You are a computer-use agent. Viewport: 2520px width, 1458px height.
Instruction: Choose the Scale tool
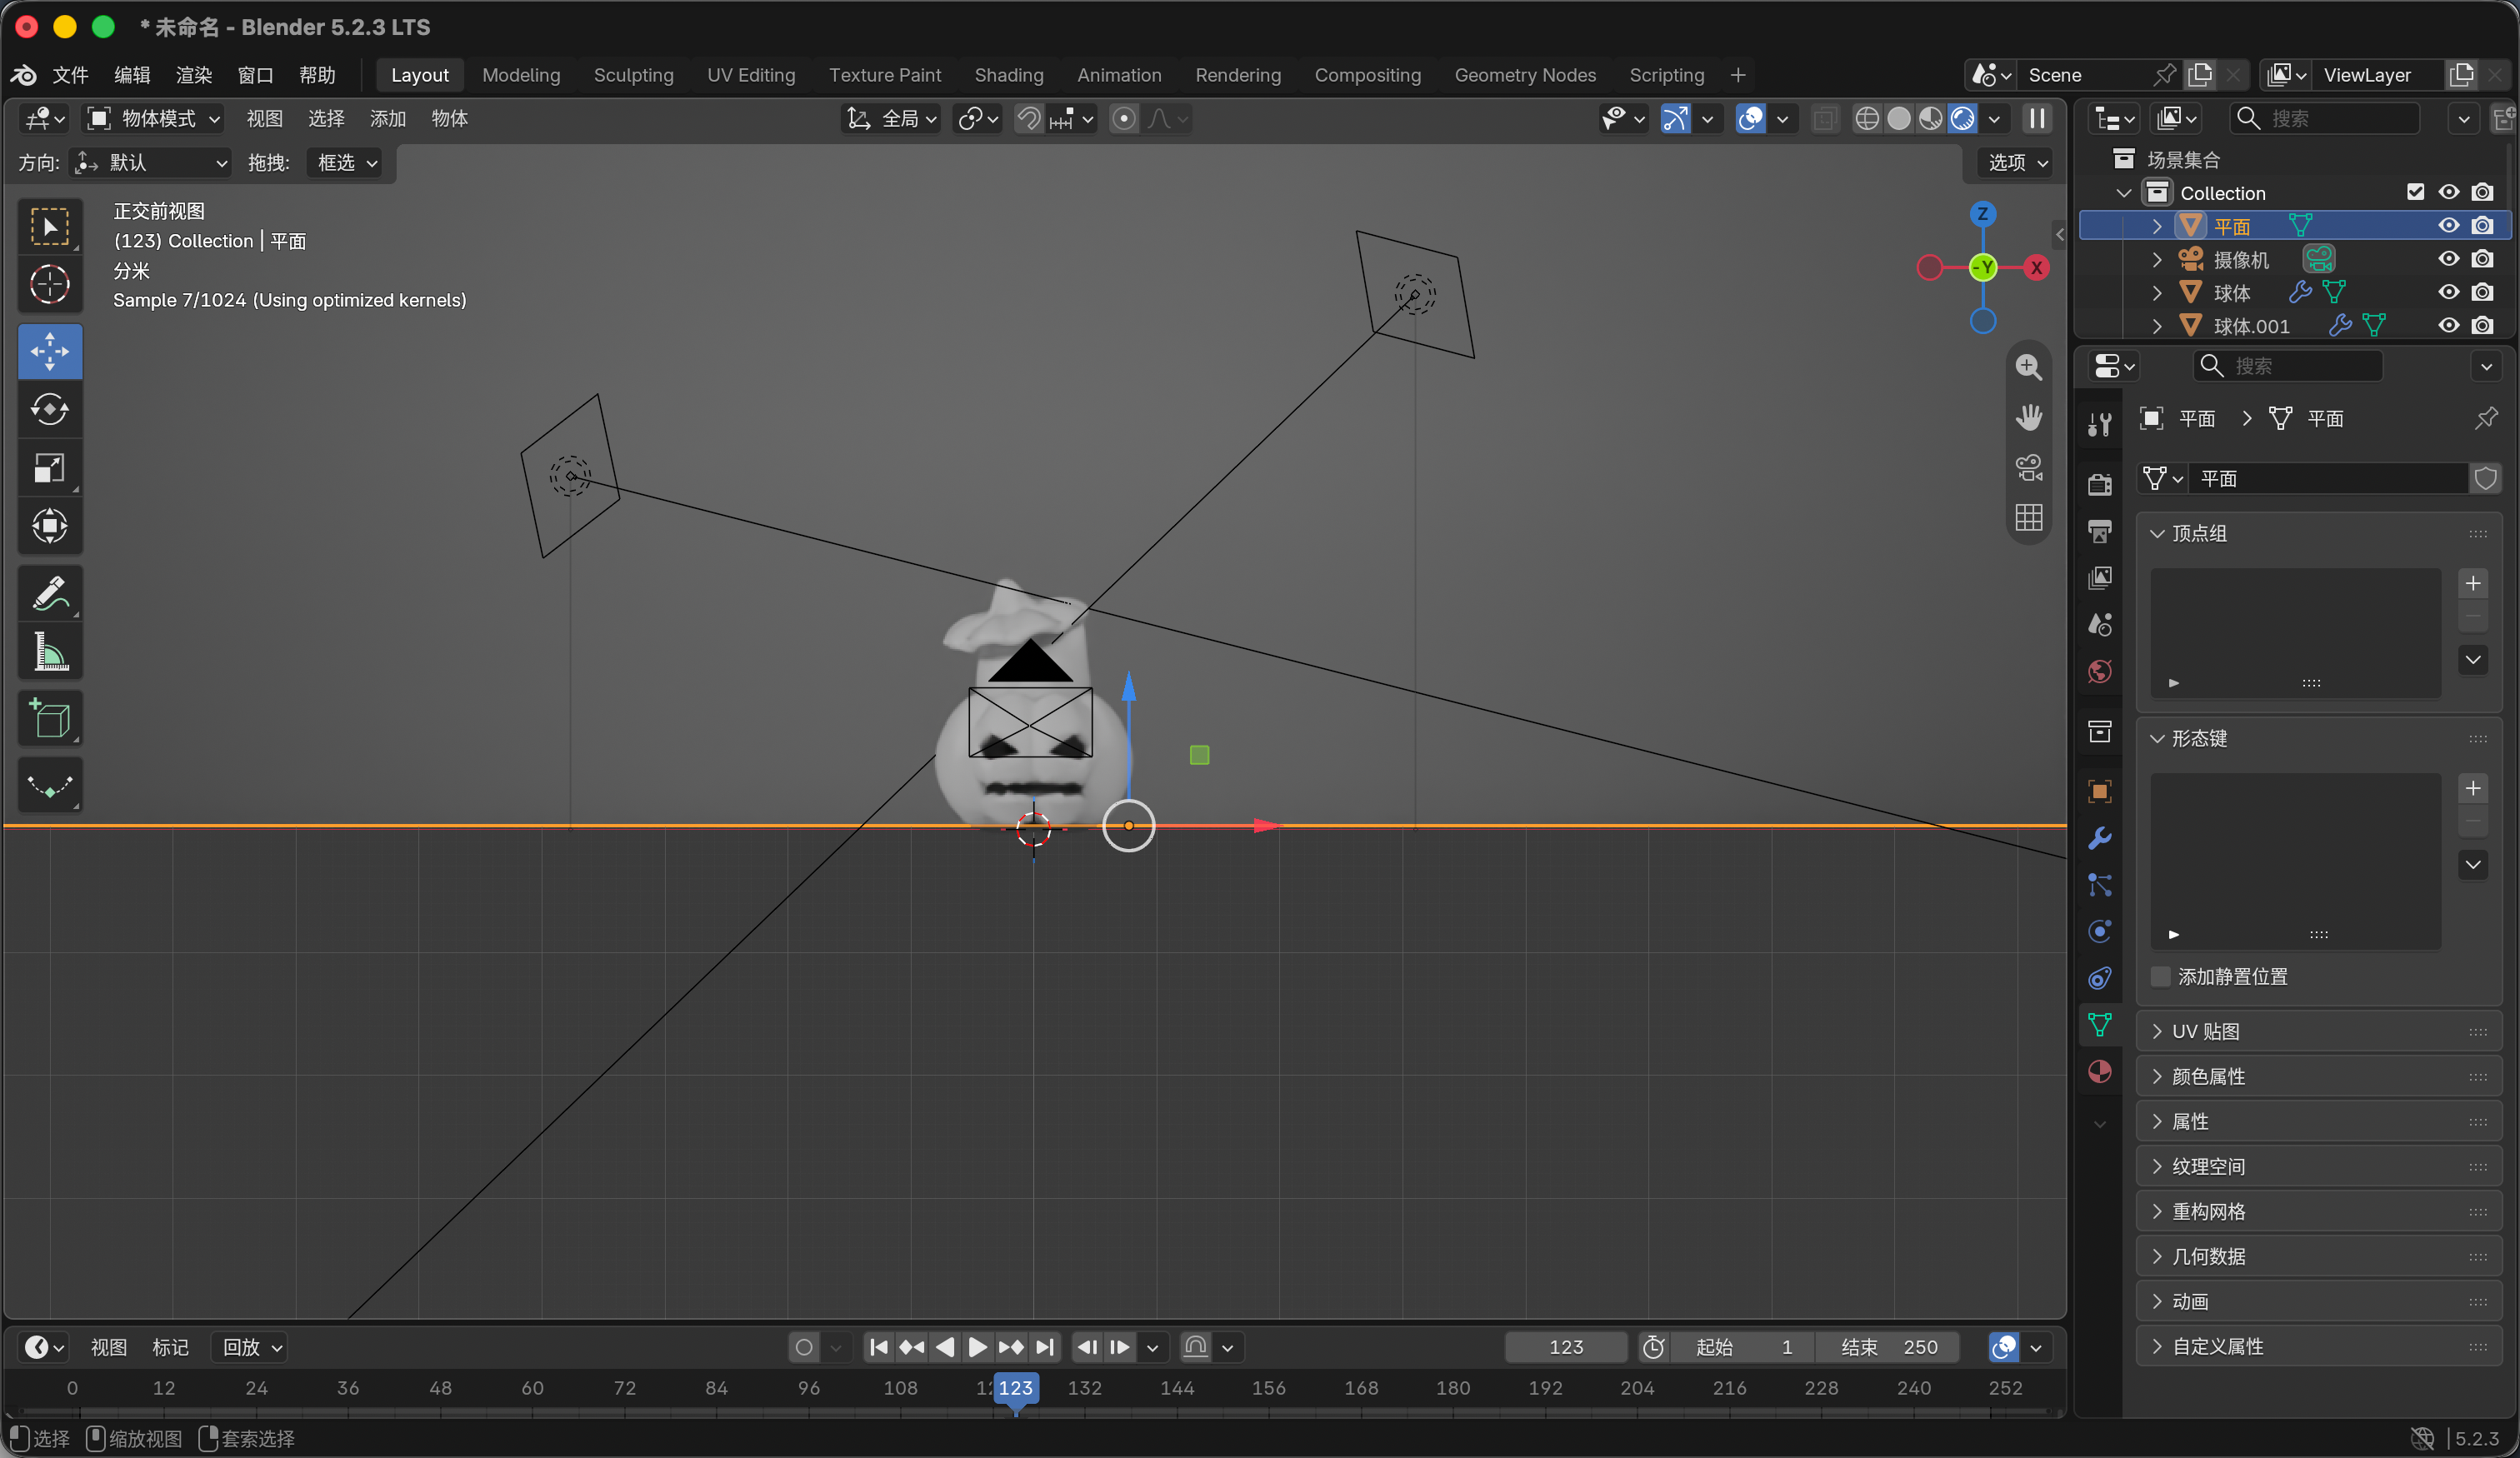(50, 468)
